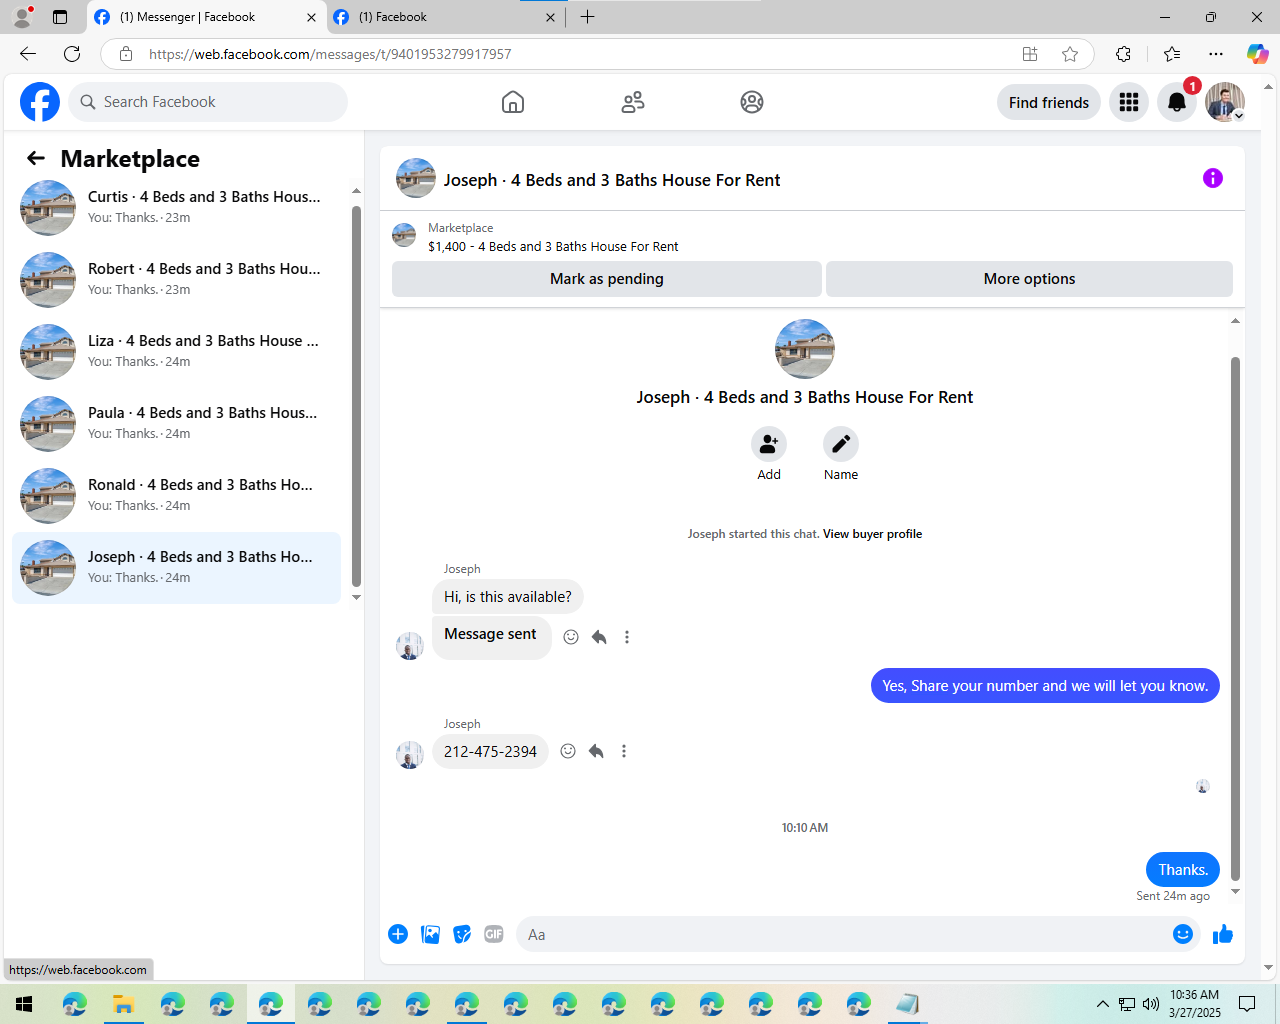Open a new browser tab

(x=587, y=17)
